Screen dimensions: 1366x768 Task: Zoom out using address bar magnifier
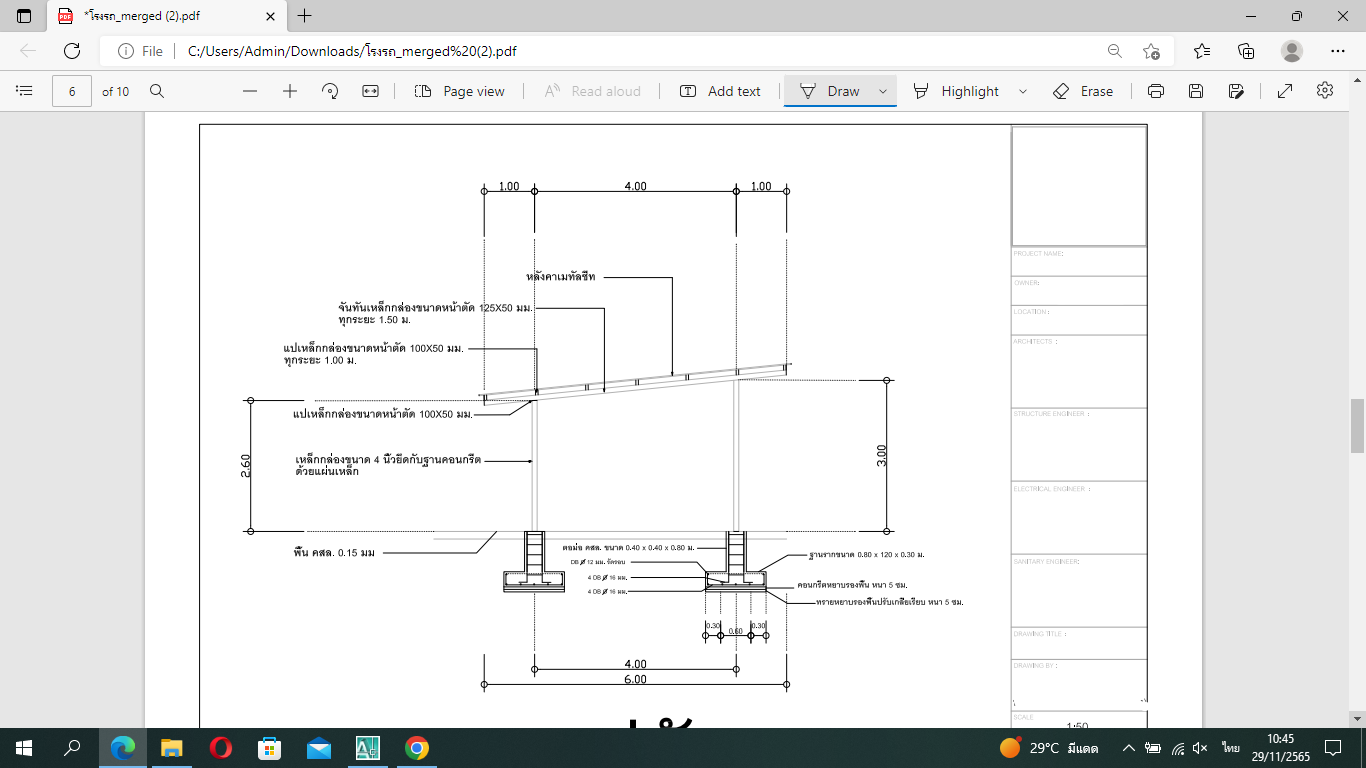(1114, 51)
